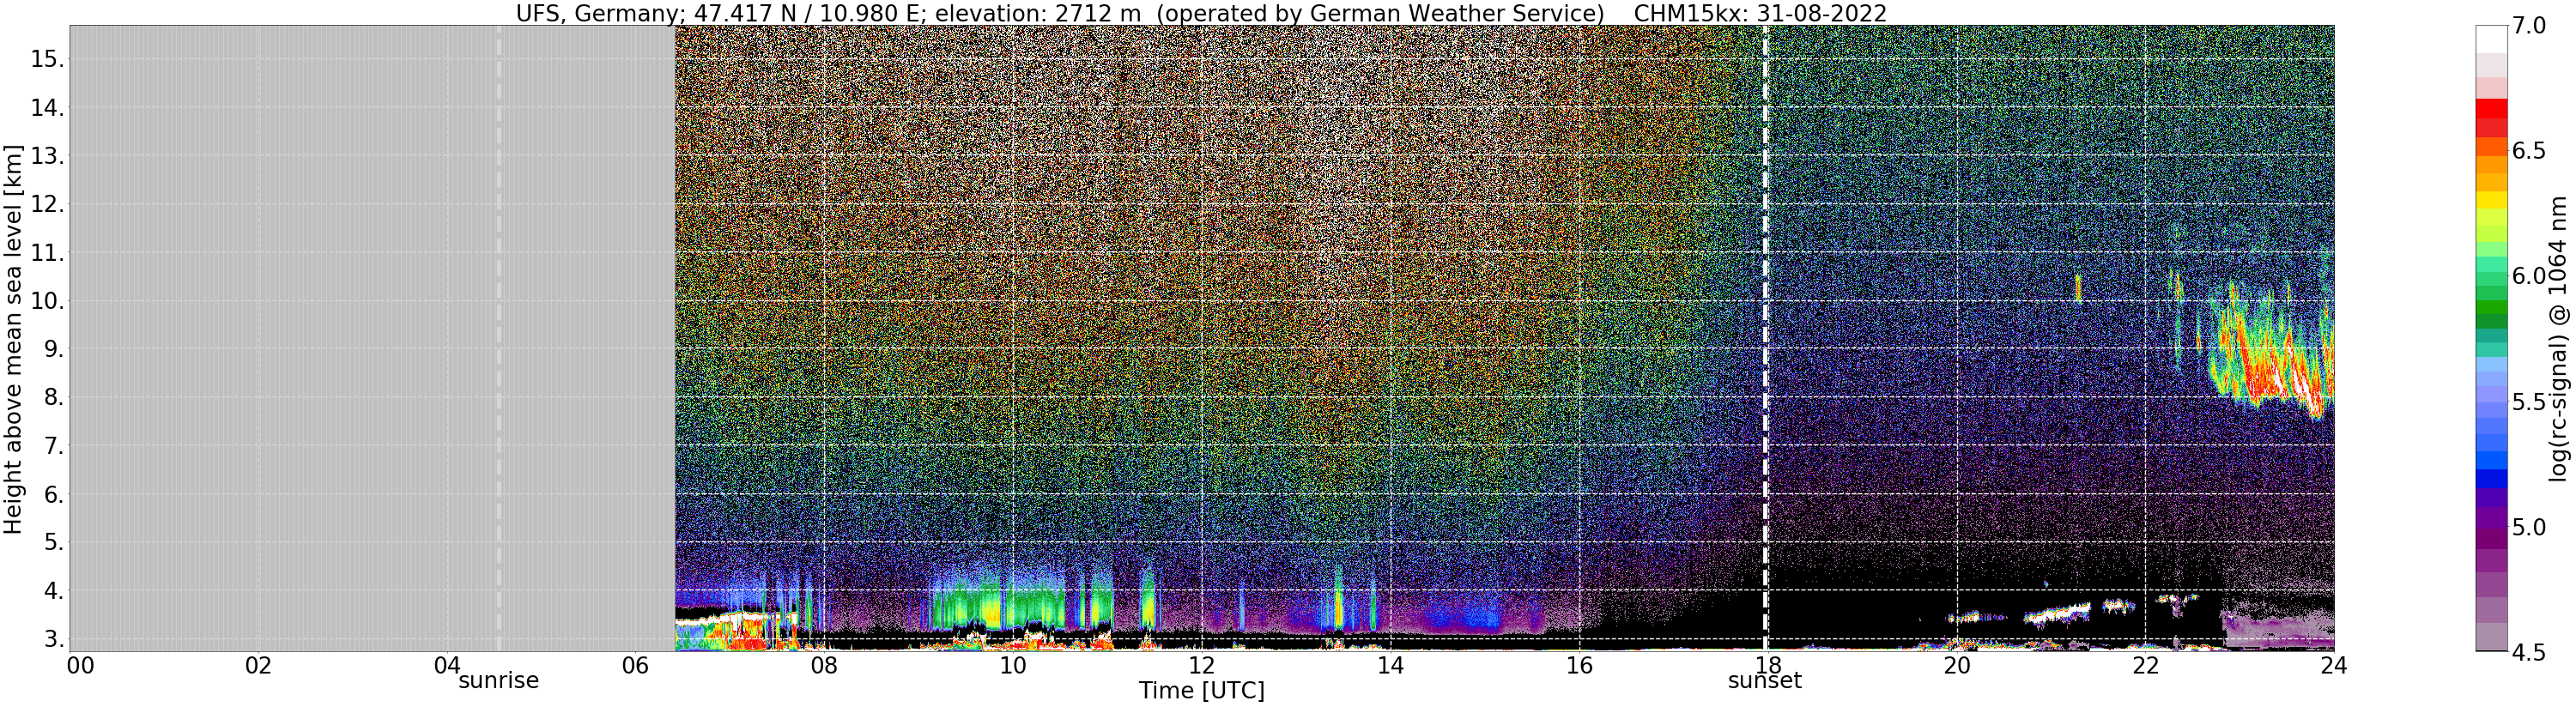
Task: Click the blue segment of the colorbar
Action: click(2491, 478)
